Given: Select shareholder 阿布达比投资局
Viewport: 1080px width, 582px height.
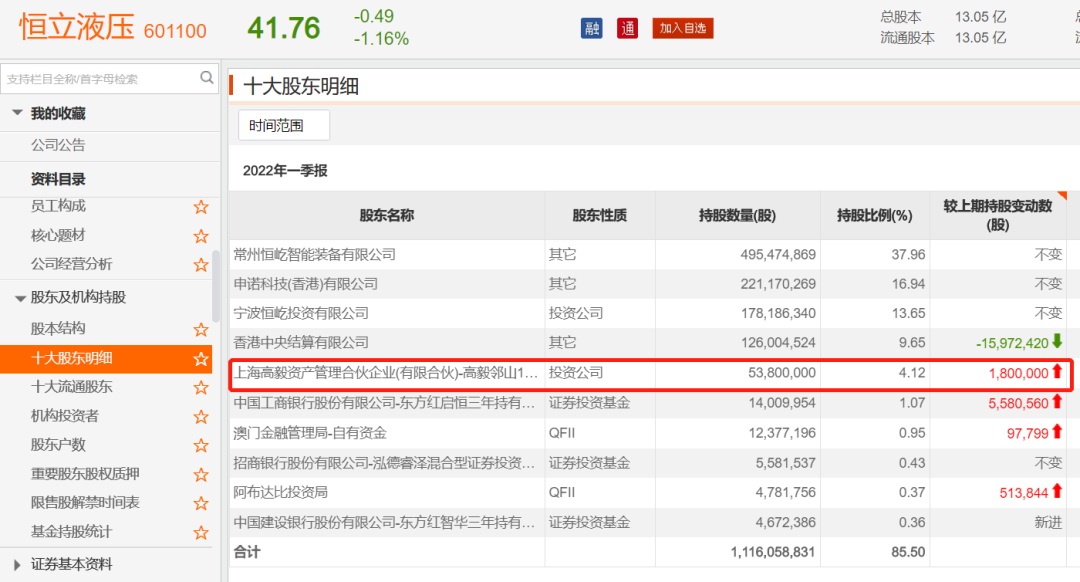Looking at the screenshot, I should tap(280, 492).
